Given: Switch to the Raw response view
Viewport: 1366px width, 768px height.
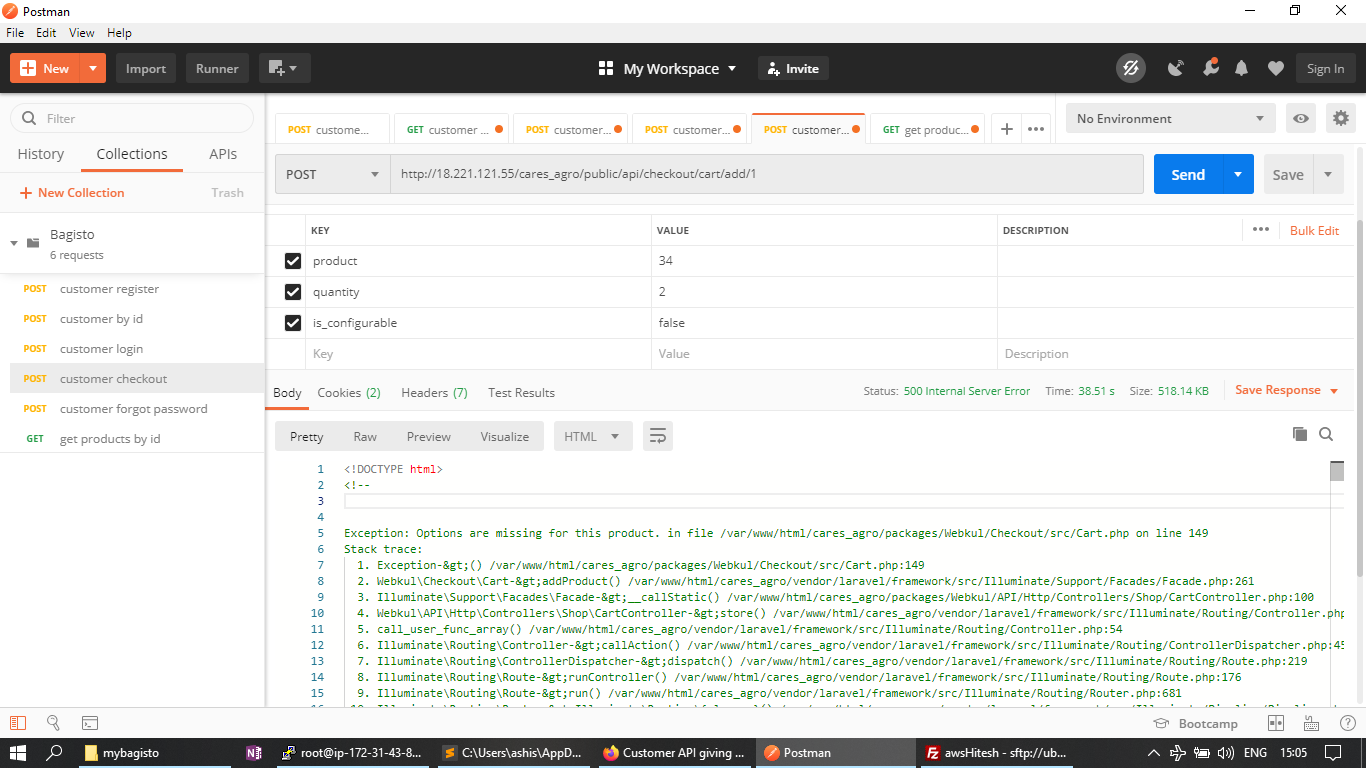Looking at the screenshot, I should pos(365,436).
